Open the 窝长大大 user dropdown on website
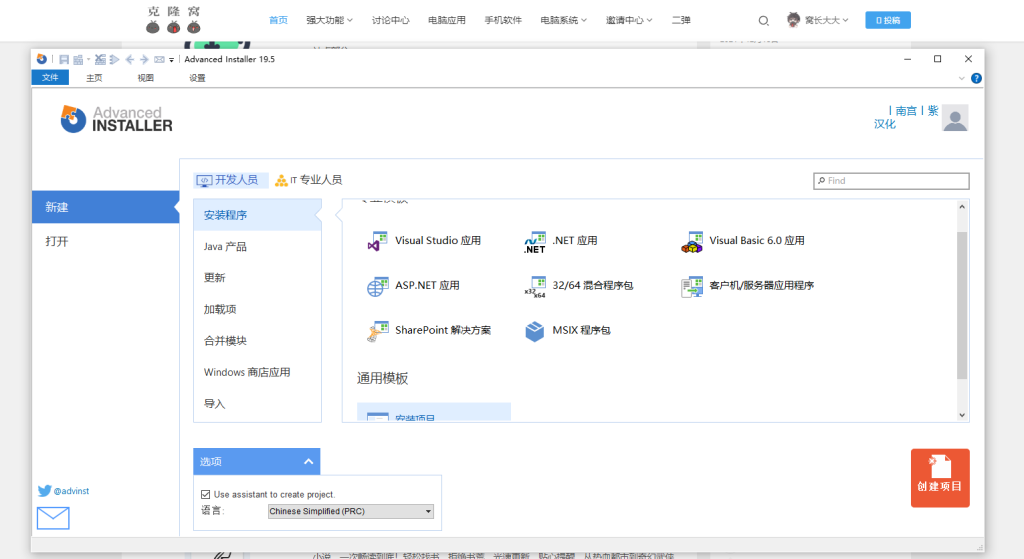 click(818, 20)
